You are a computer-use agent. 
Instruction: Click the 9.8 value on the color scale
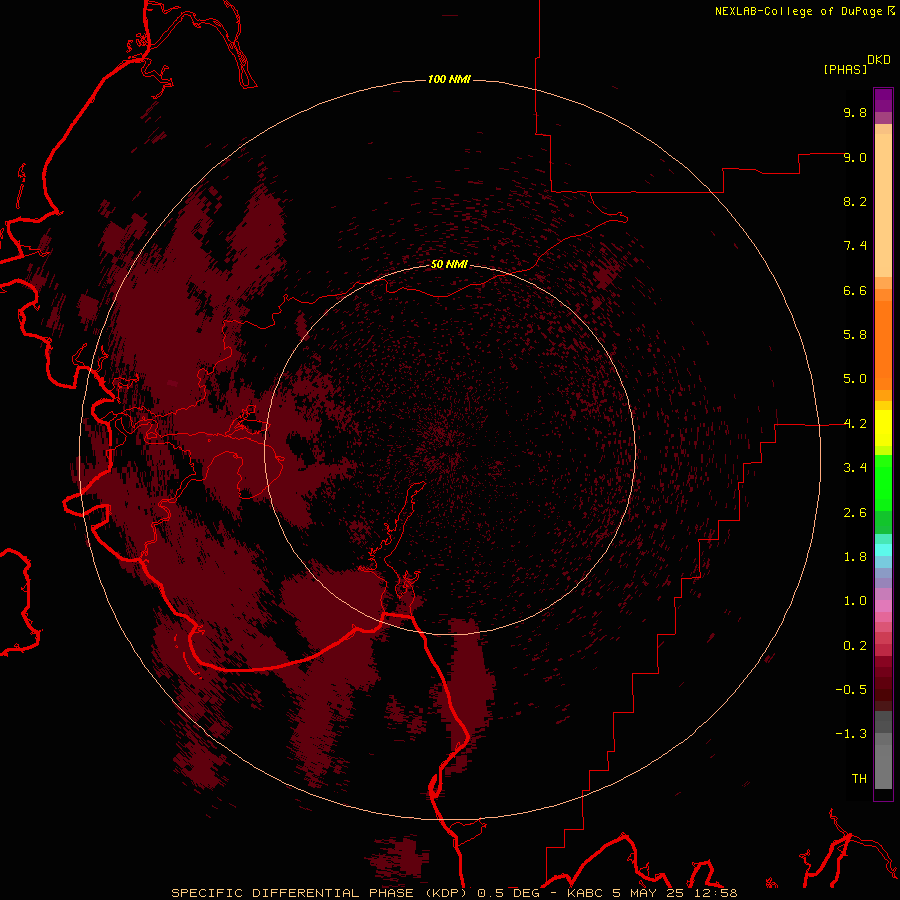(855, 112)
